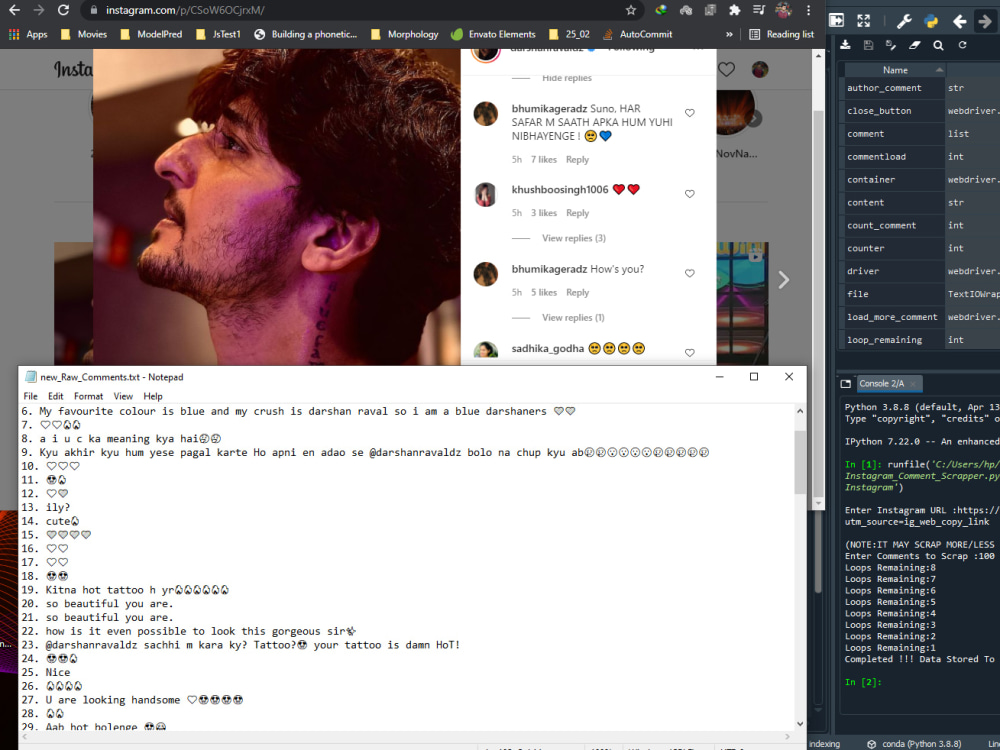Screen dimensions: 1000x750
Task: Open the Reading list panel
Action: [781, 34]
